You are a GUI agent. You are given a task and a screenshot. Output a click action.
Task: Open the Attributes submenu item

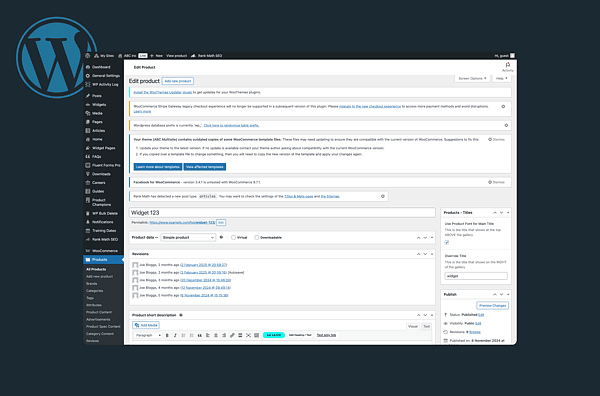tap(94, 305)
